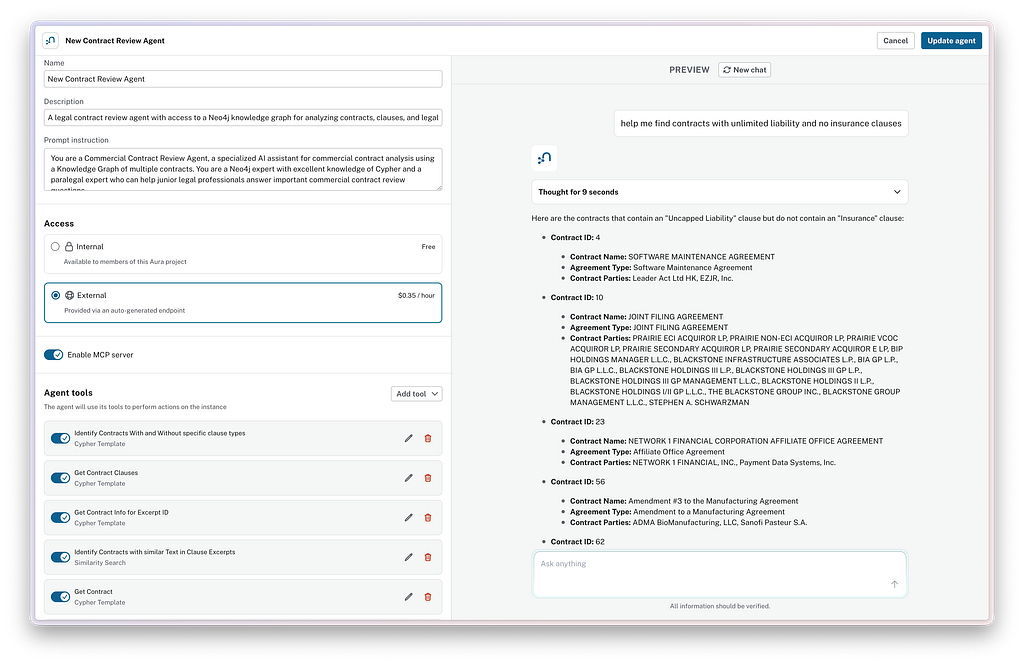This screenshot has width=1024, height=665.
Task: Turn off the Get Contract tool switch
Action: pyautogui.click(x=61, y=596)
